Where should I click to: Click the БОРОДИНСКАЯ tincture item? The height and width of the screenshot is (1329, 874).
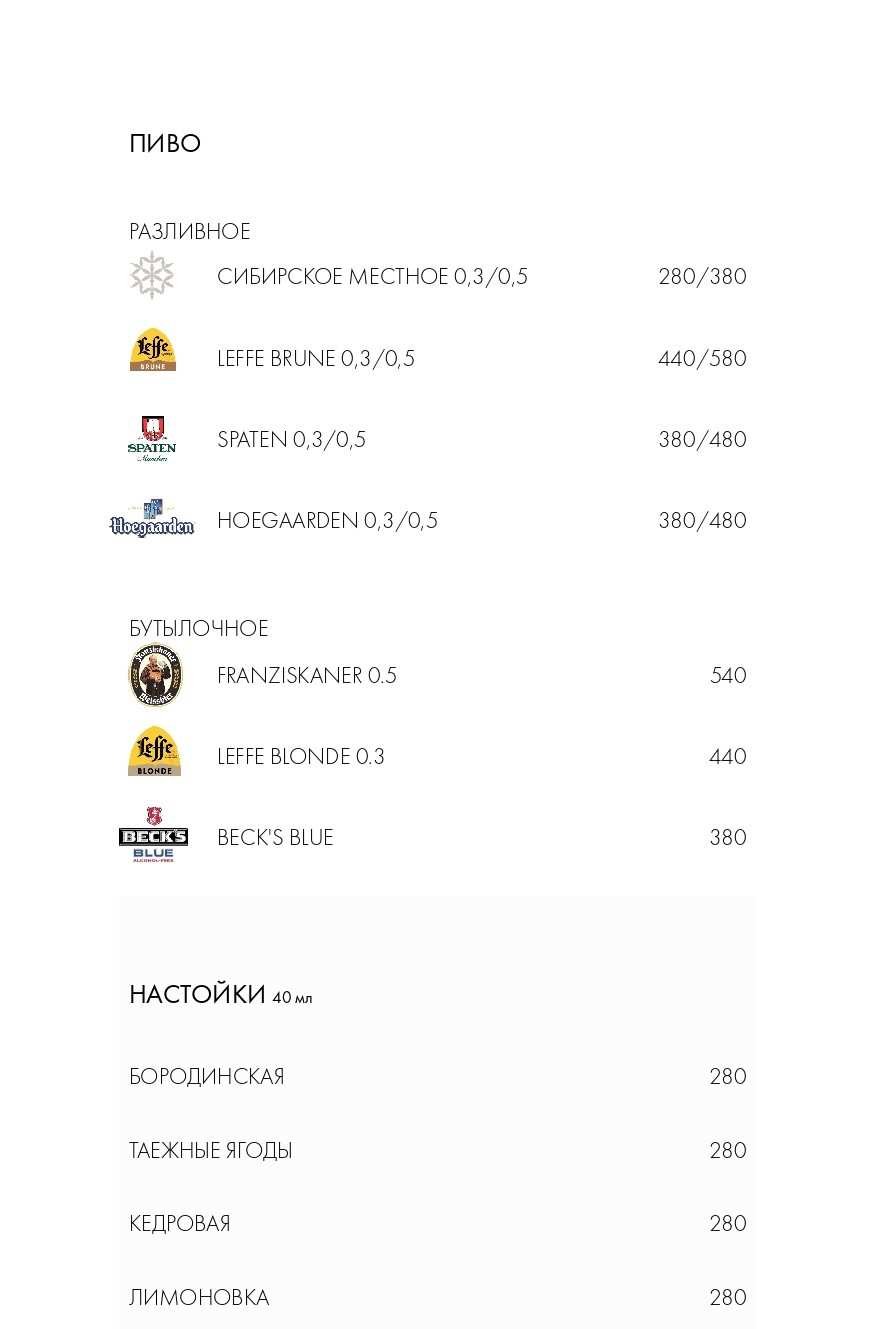[206, 1077]
